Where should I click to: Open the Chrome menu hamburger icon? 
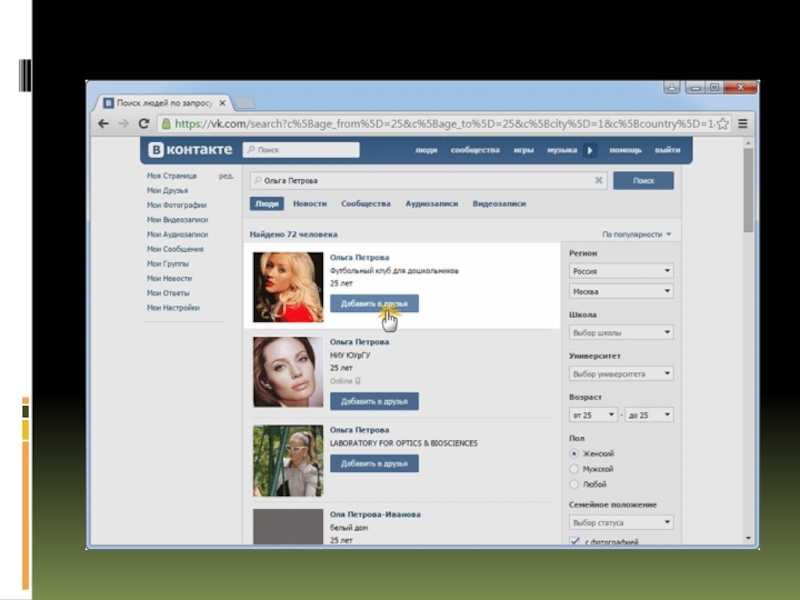743,123
